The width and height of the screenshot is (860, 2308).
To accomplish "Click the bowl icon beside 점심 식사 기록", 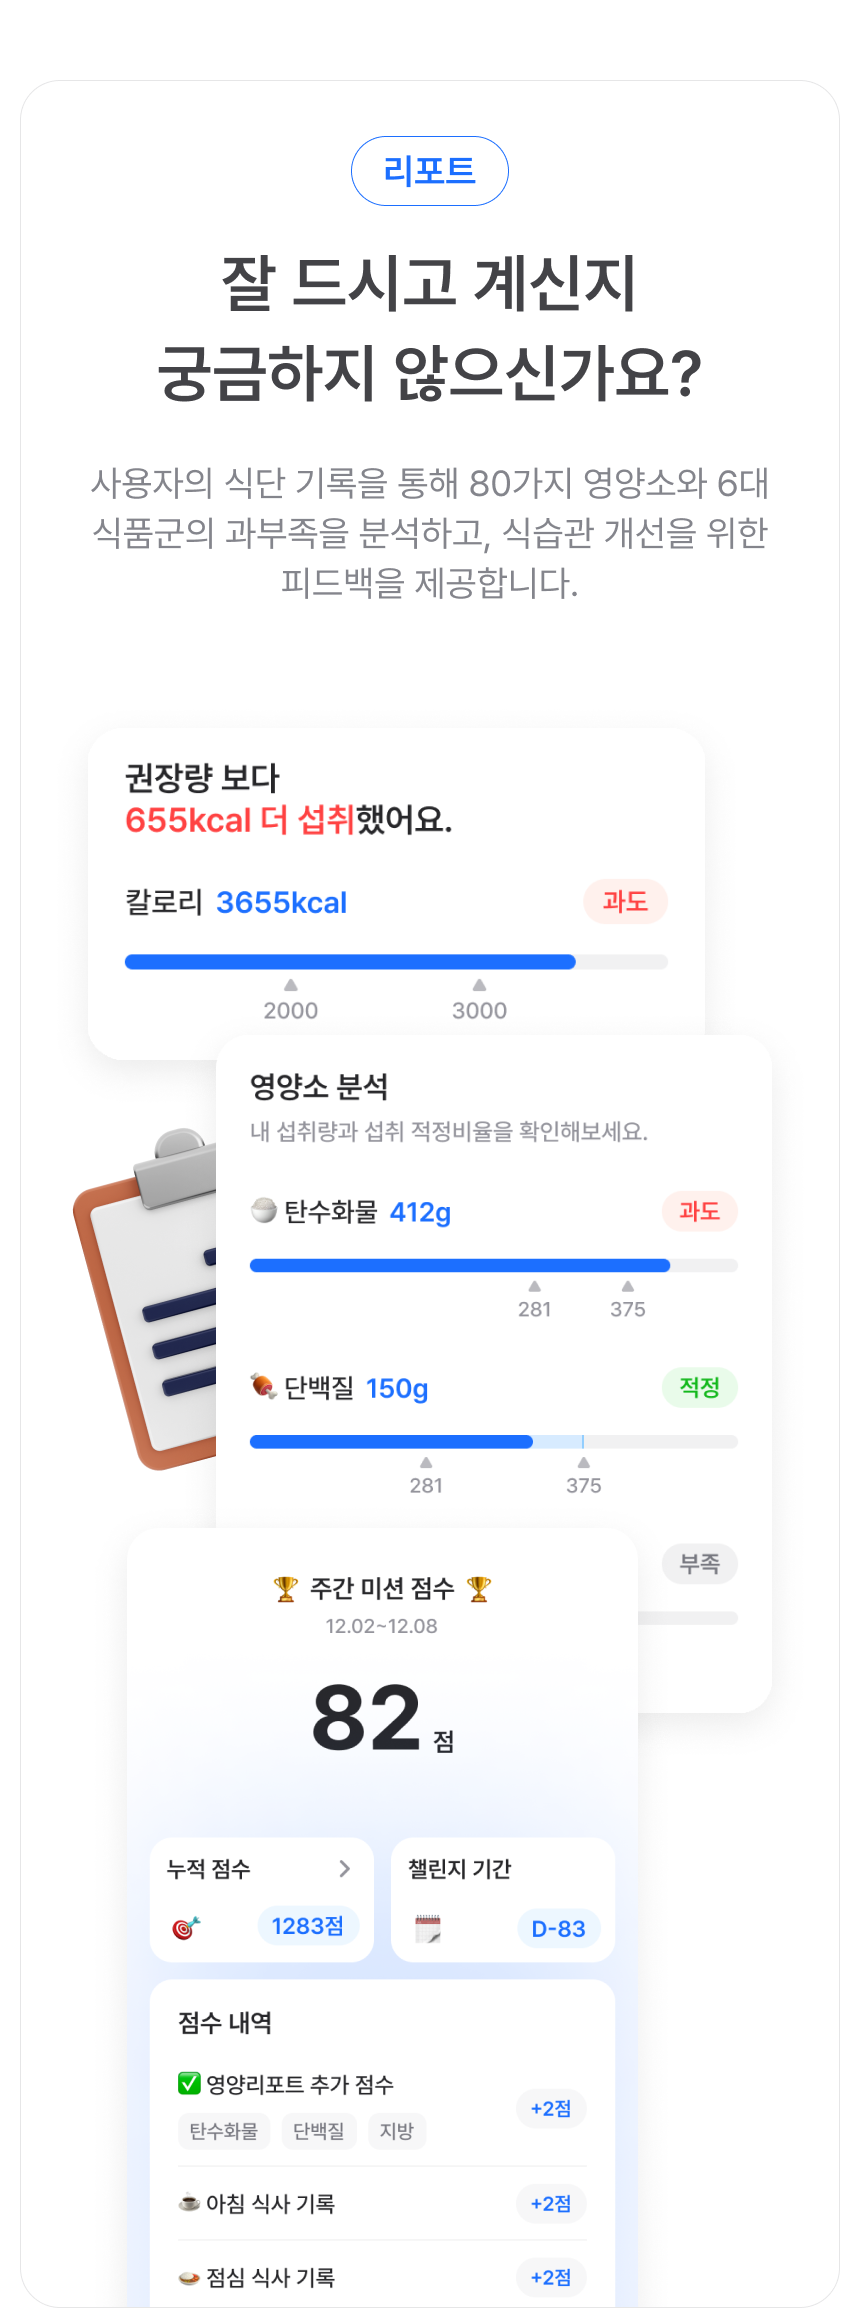I will click(x=189, y=2277).
